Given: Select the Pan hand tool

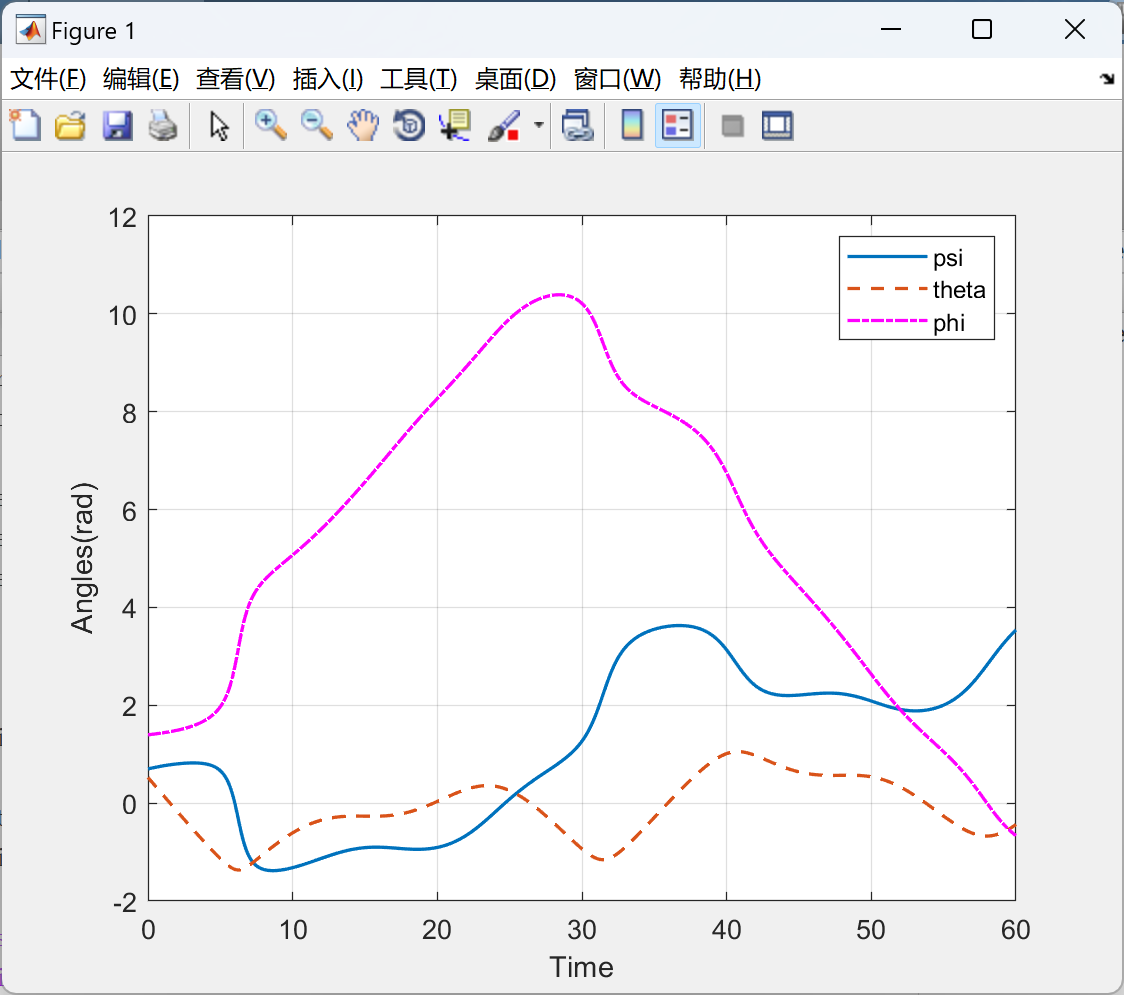Looking at the screenshot, I should [363, 125].
